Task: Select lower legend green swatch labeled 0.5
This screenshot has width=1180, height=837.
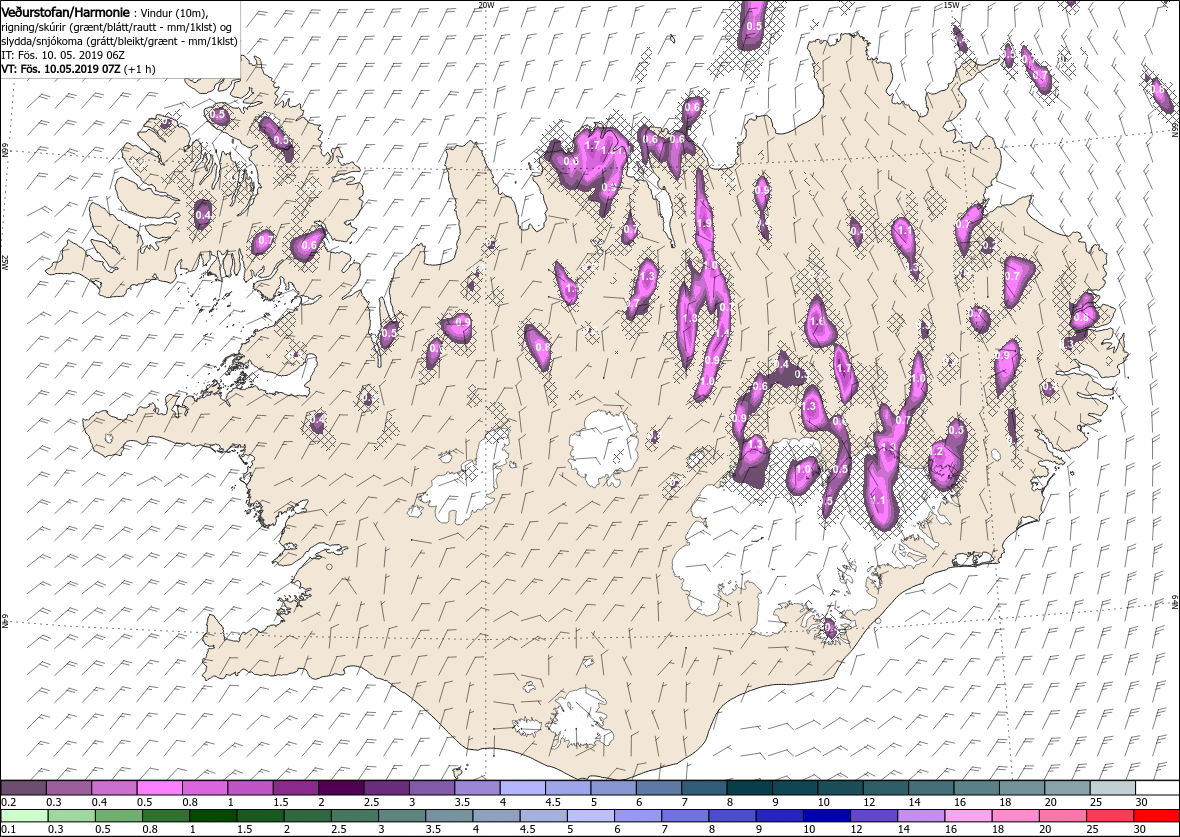Action: (118, 816)
